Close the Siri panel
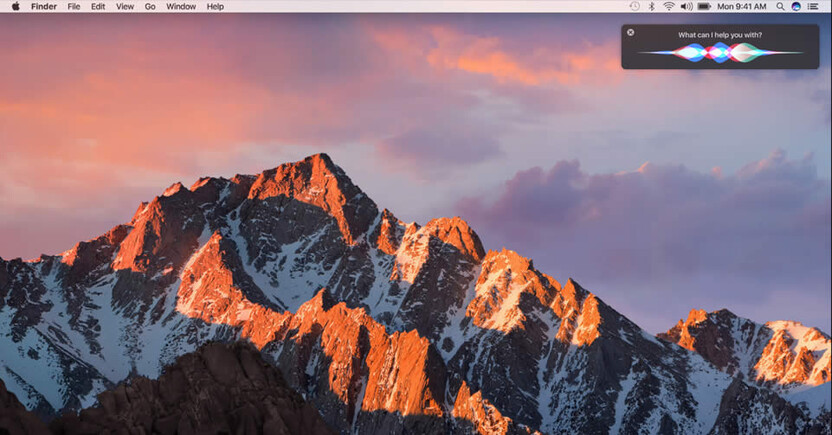Viewport: 832px width, 435px height. (630, 32)
